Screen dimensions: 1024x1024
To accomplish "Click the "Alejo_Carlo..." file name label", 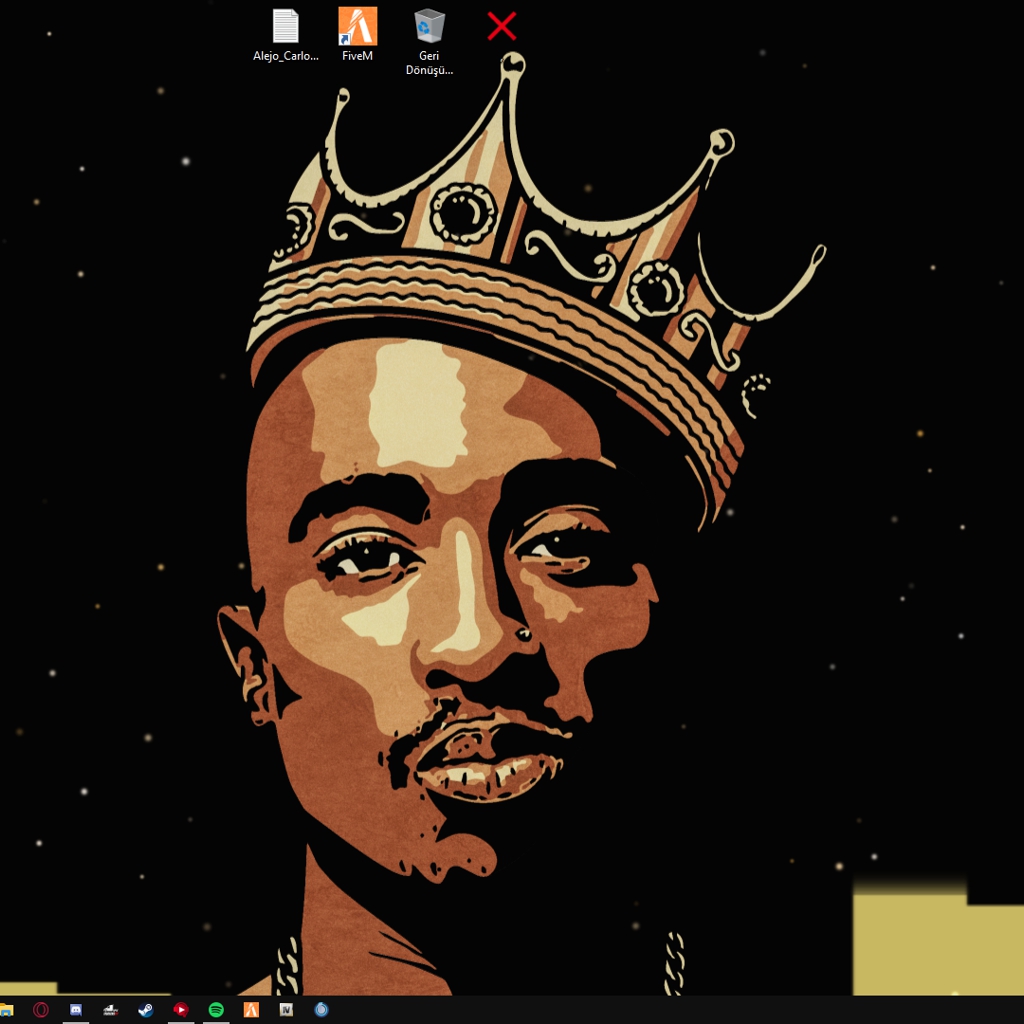I will [x=286, y=56].
